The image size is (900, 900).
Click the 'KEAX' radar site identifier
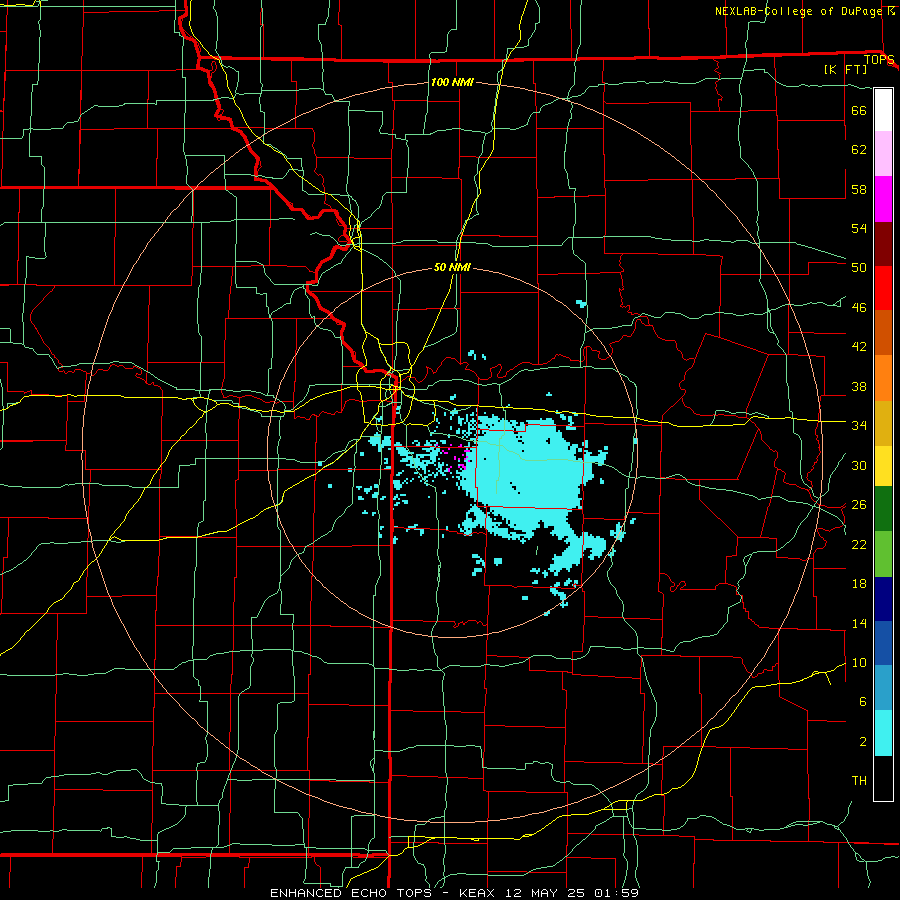[479, 893]
